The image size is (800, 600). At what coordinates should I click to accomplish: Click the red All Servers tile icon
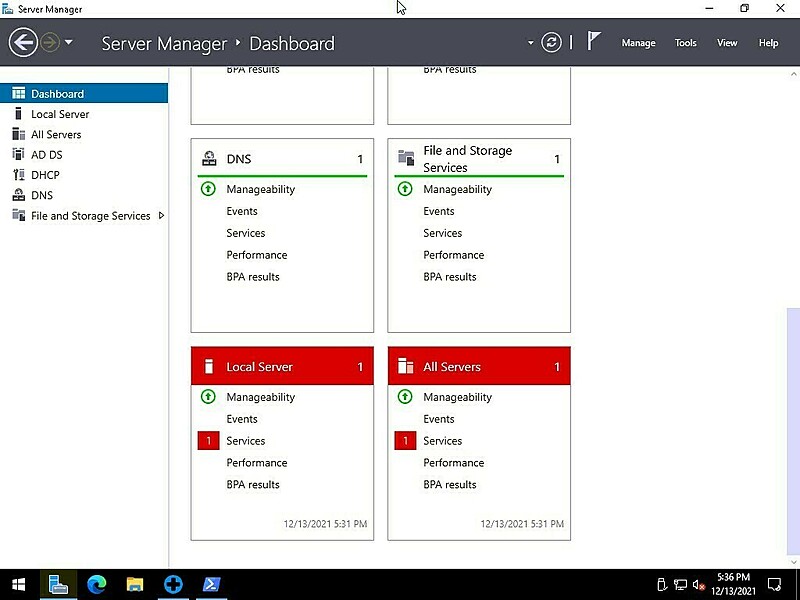pos(406,365)
